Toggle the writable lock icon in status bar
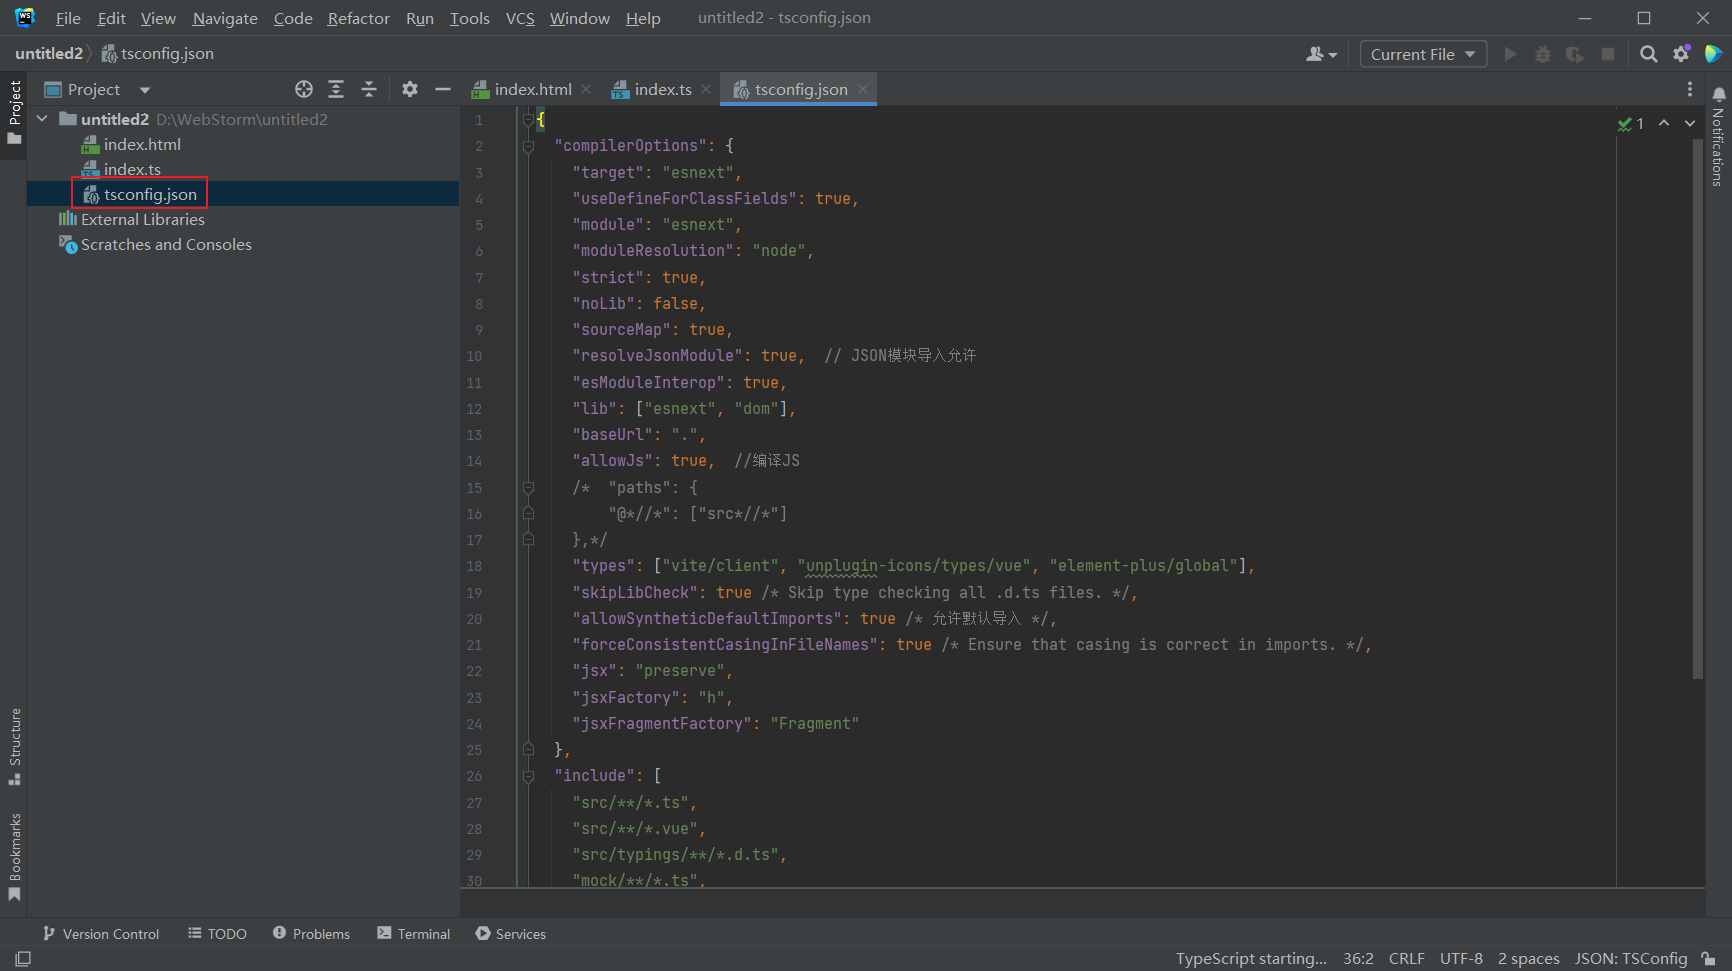This screenshot has height=971, width=1732. pos(1708,958)
